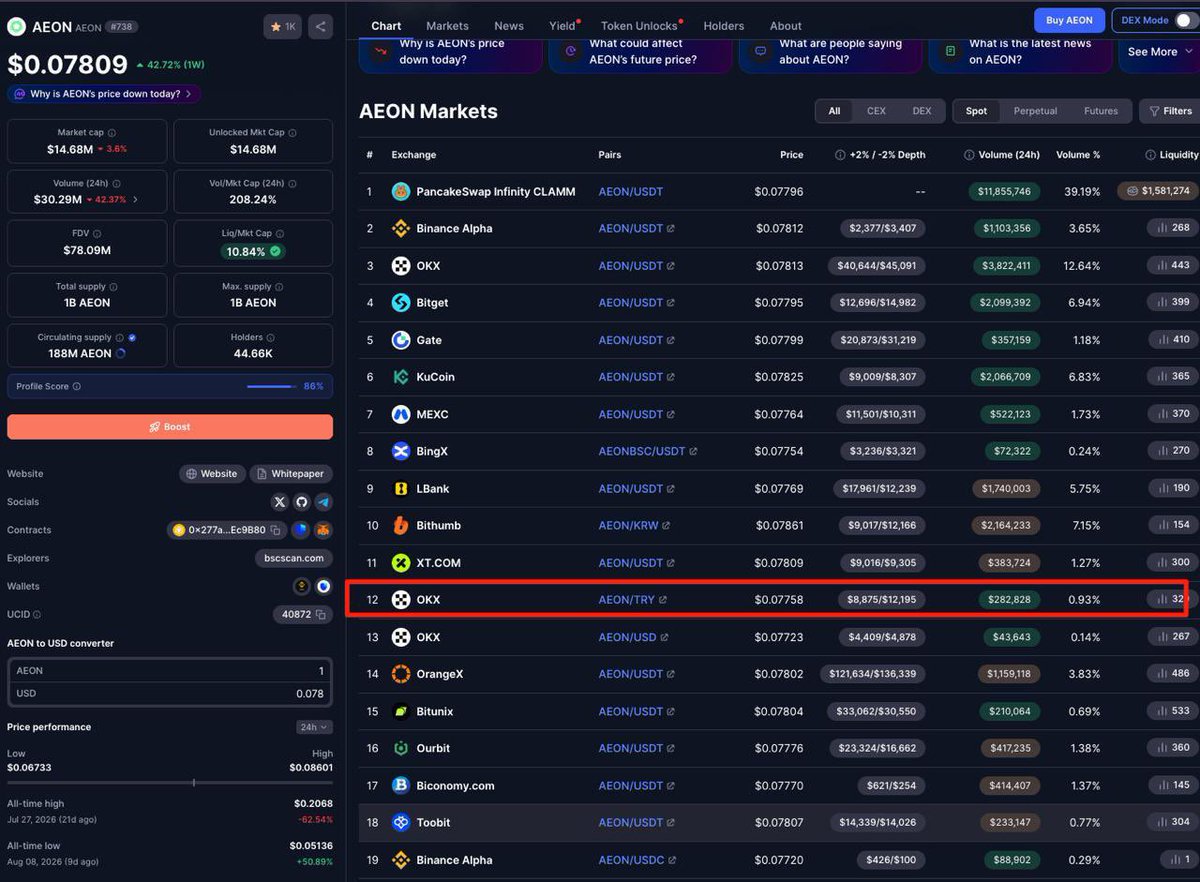Click the Bithumb exchange logo
This screenshot has width=1200, height=882.
click(x=401, y=525)
